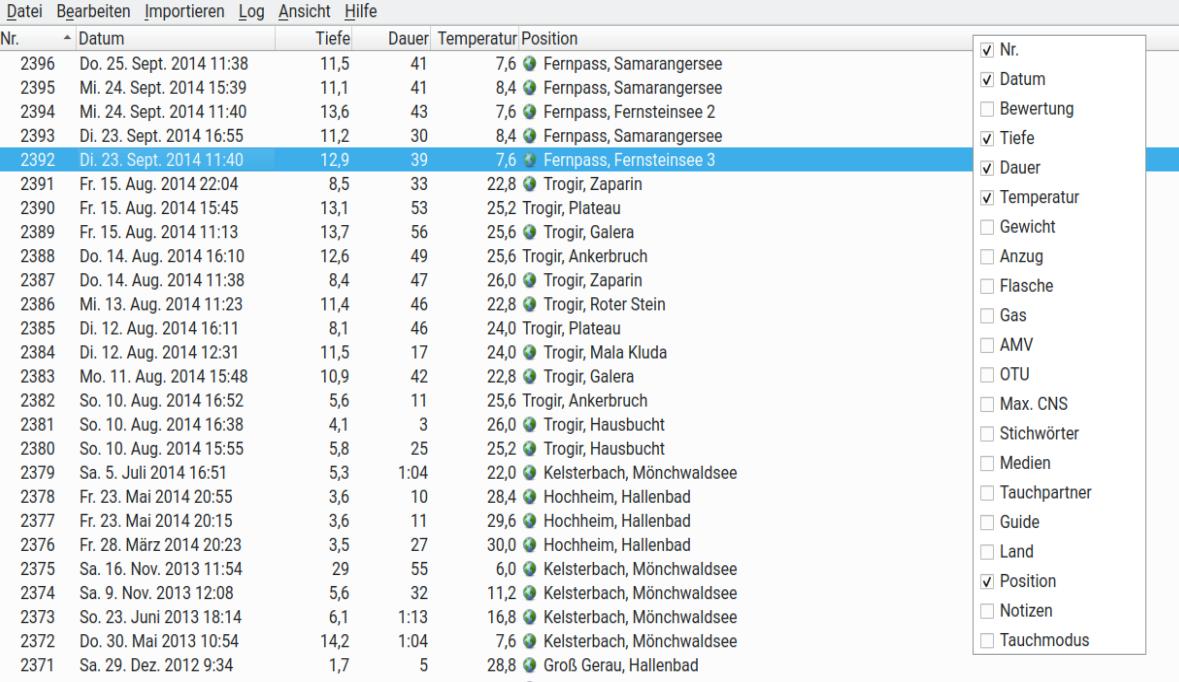1179x682 pixels.
Task: Disable the Position column checkbox
Action: click(x=985, y=580)
